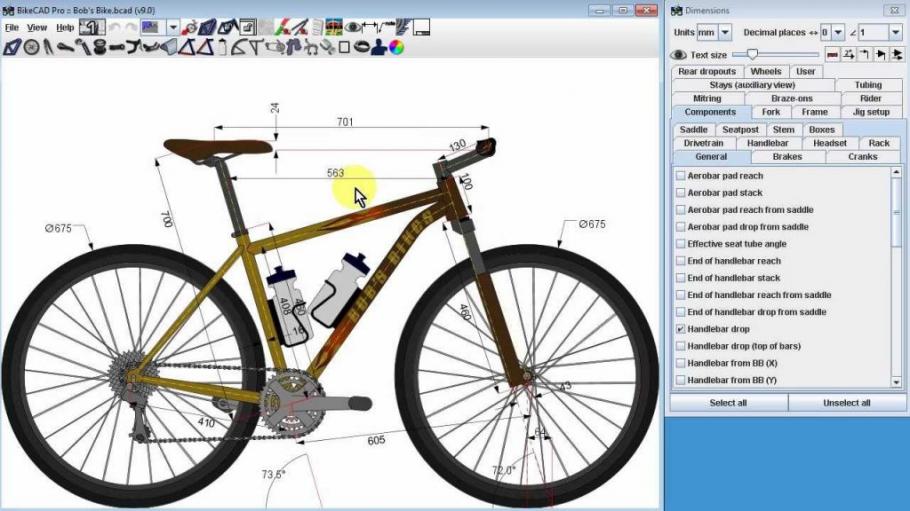The width and height of the screenshot is (910, 511).
Task: Click scrollbar down arrow in dimensions list
Action: [x=896, y=382]
